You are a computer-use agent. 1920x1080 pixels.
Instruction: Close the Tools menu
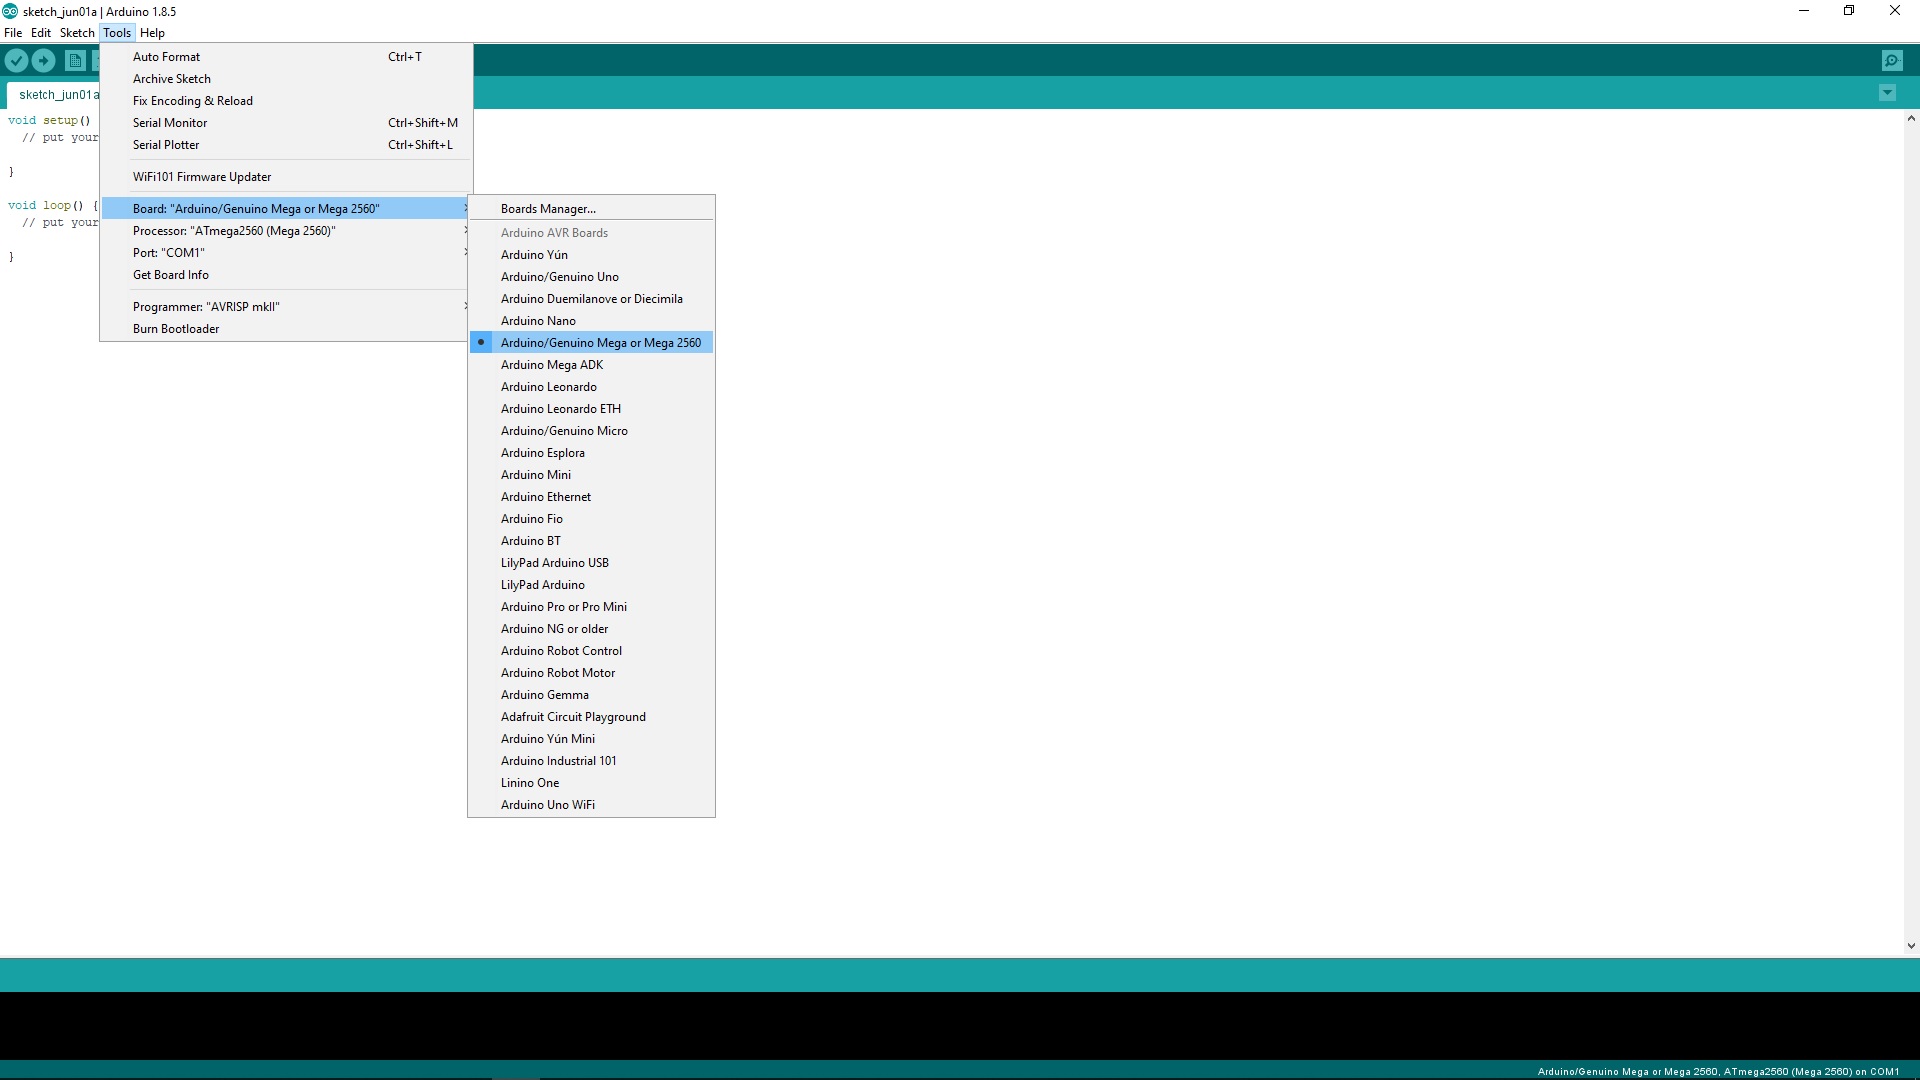coord(117,33)
